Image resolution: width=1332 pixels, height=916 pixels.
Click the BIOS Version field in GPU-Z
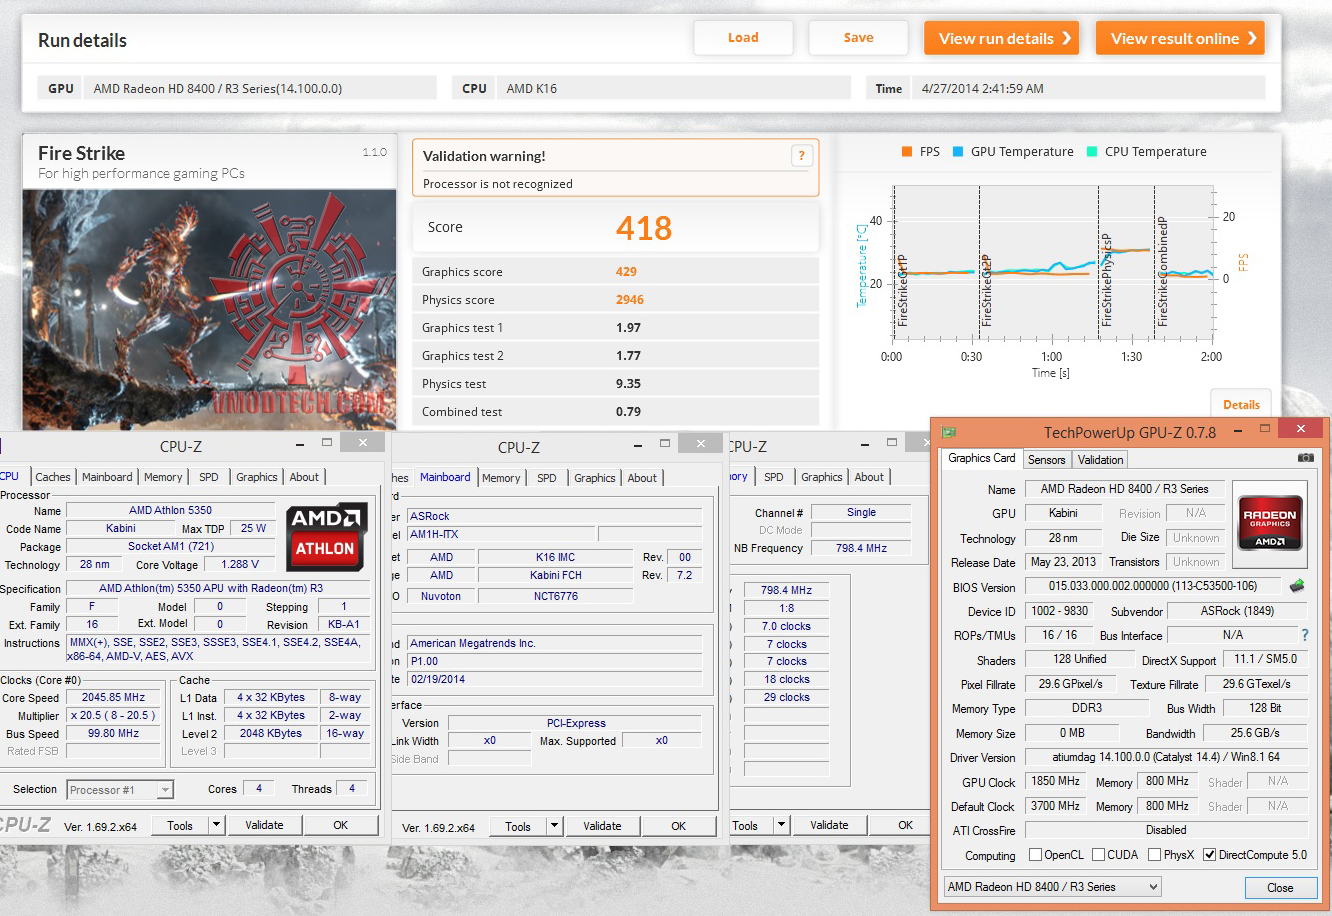[x=1155, y=586]
